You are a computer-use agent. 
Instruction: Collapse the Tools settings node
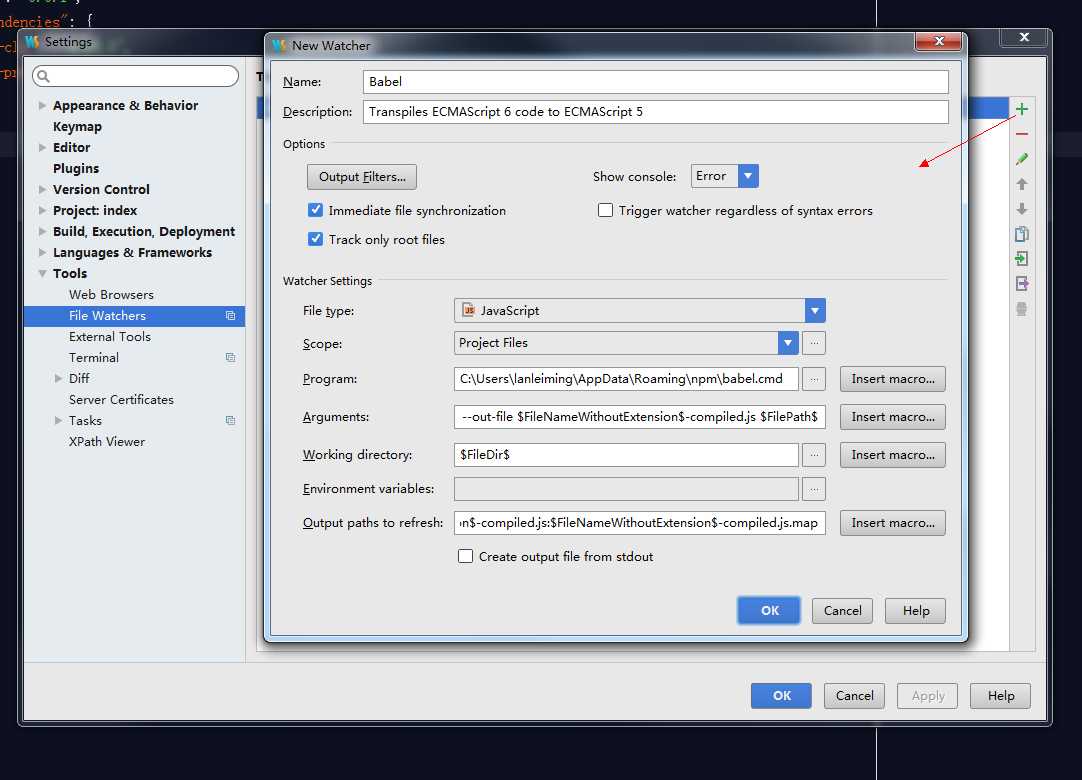point(42,273)
